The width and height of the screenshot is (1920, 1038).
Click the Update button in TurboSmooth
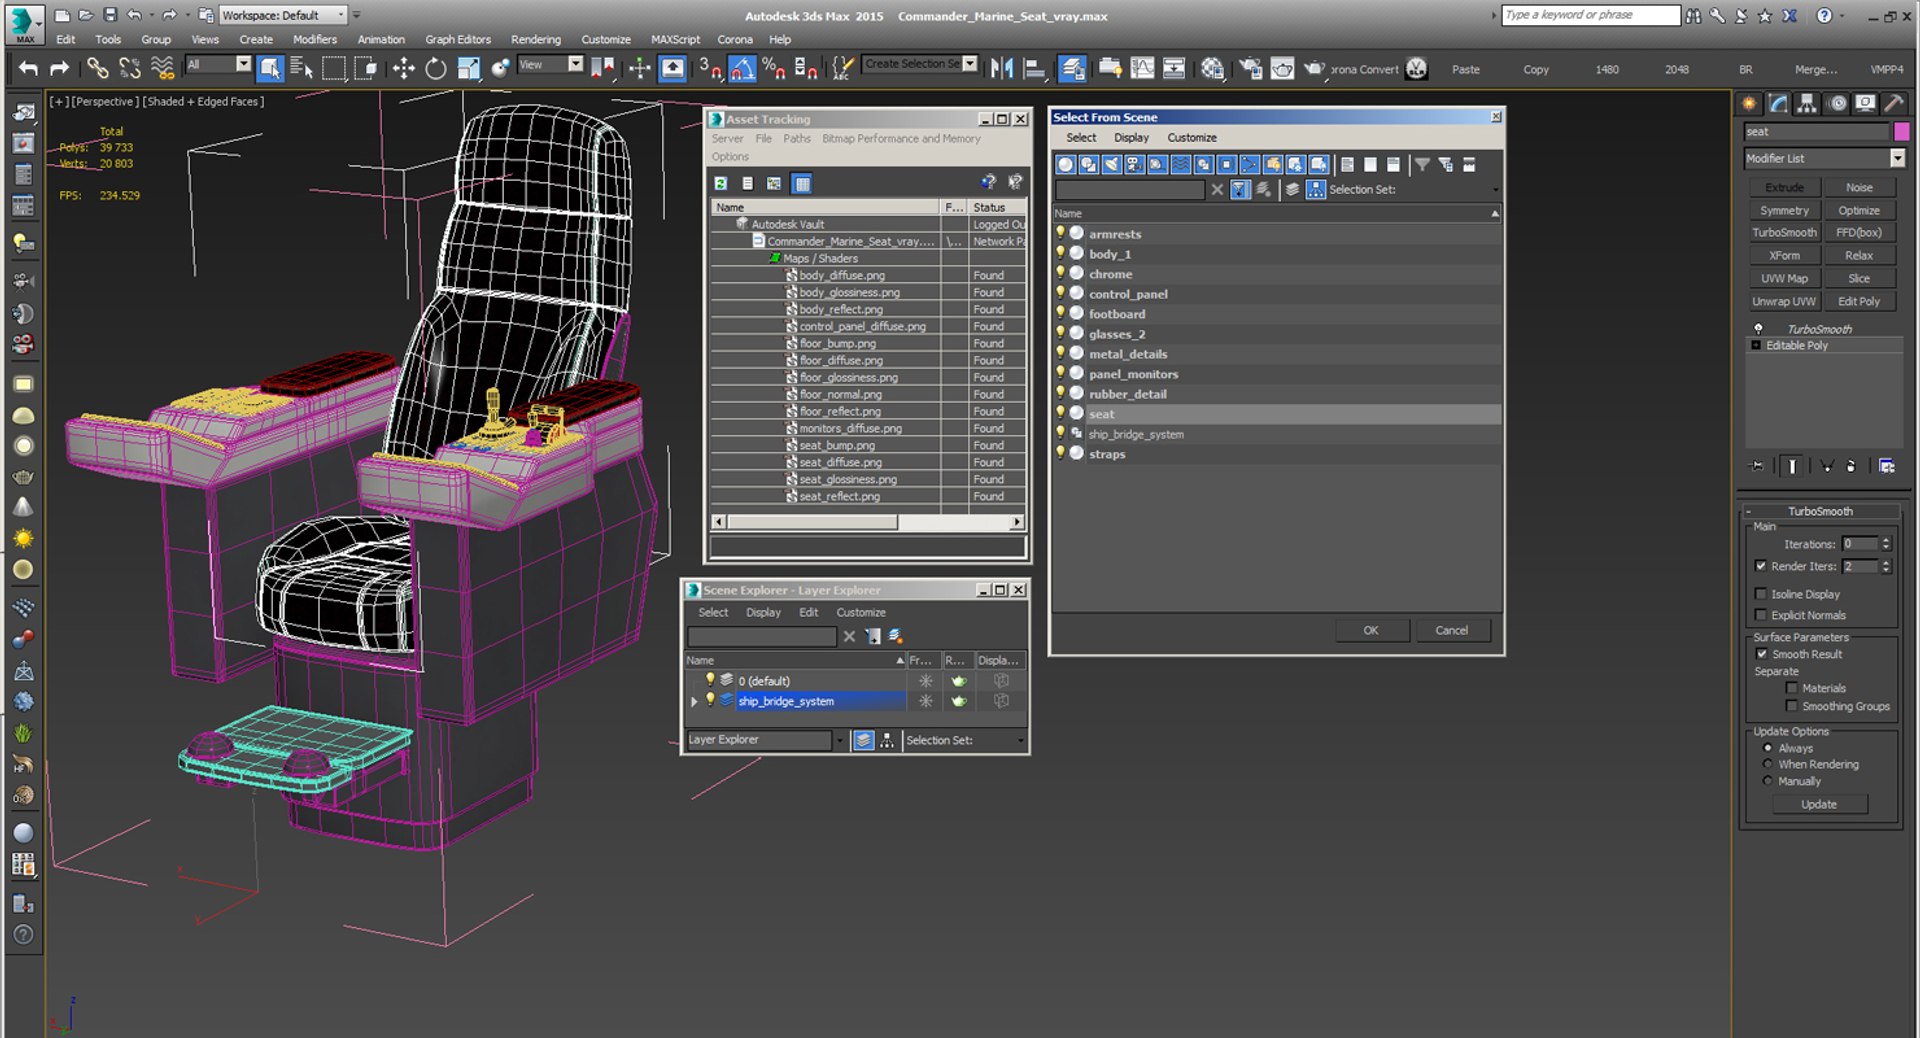tap(1819, 804)
